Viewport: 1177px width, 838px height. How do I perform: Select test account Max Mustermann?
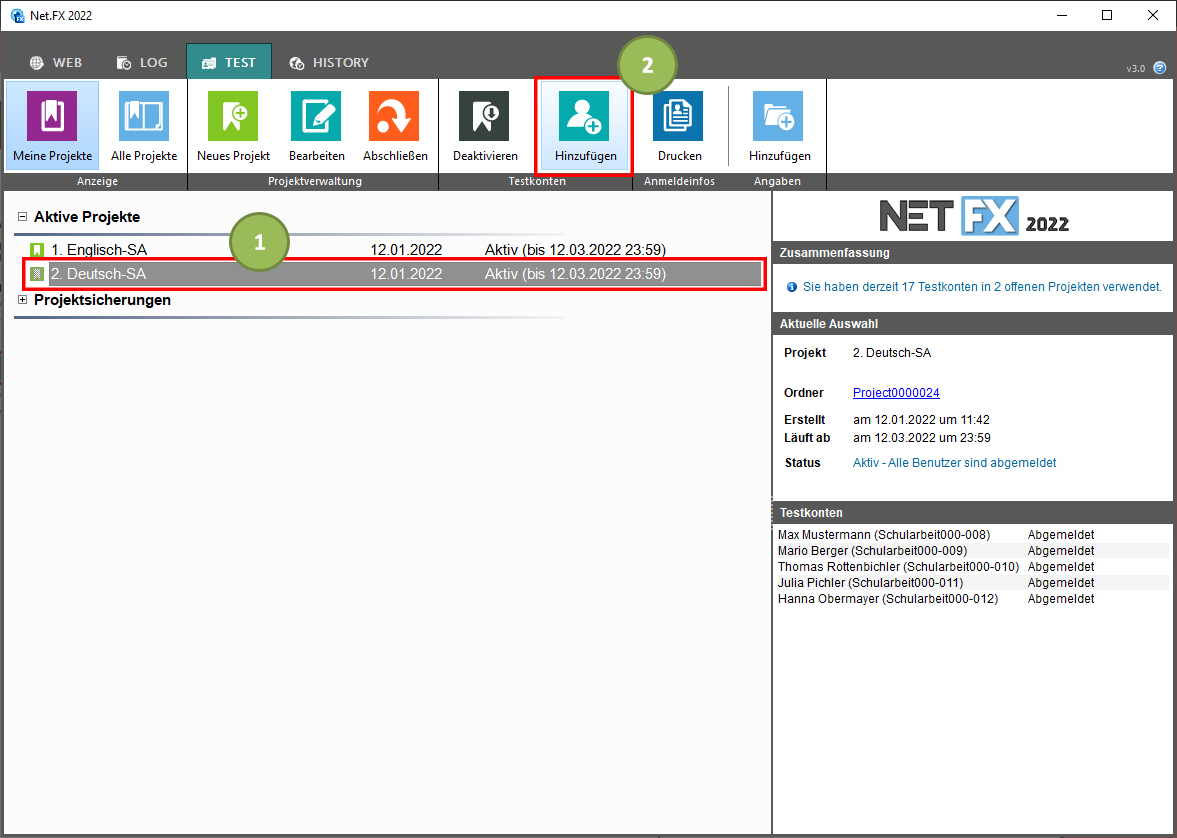[x=884, y=535]
